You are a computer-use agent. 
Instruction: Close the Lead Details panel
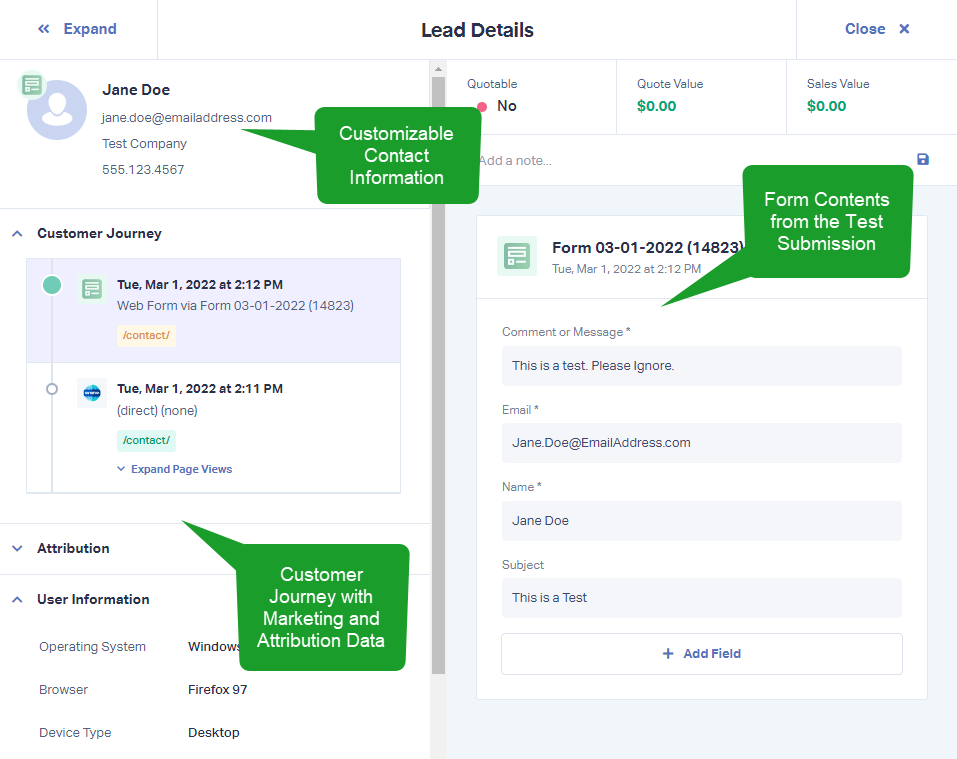877,29
